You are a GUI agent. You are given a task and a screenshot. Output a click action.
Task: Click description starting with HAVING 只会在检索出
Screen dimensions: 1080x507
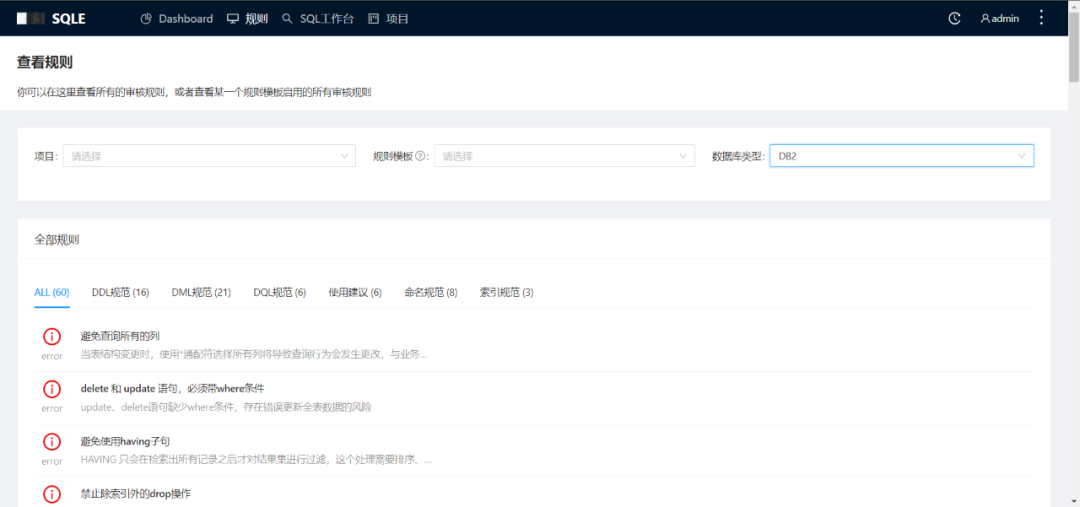coord(256,459)
